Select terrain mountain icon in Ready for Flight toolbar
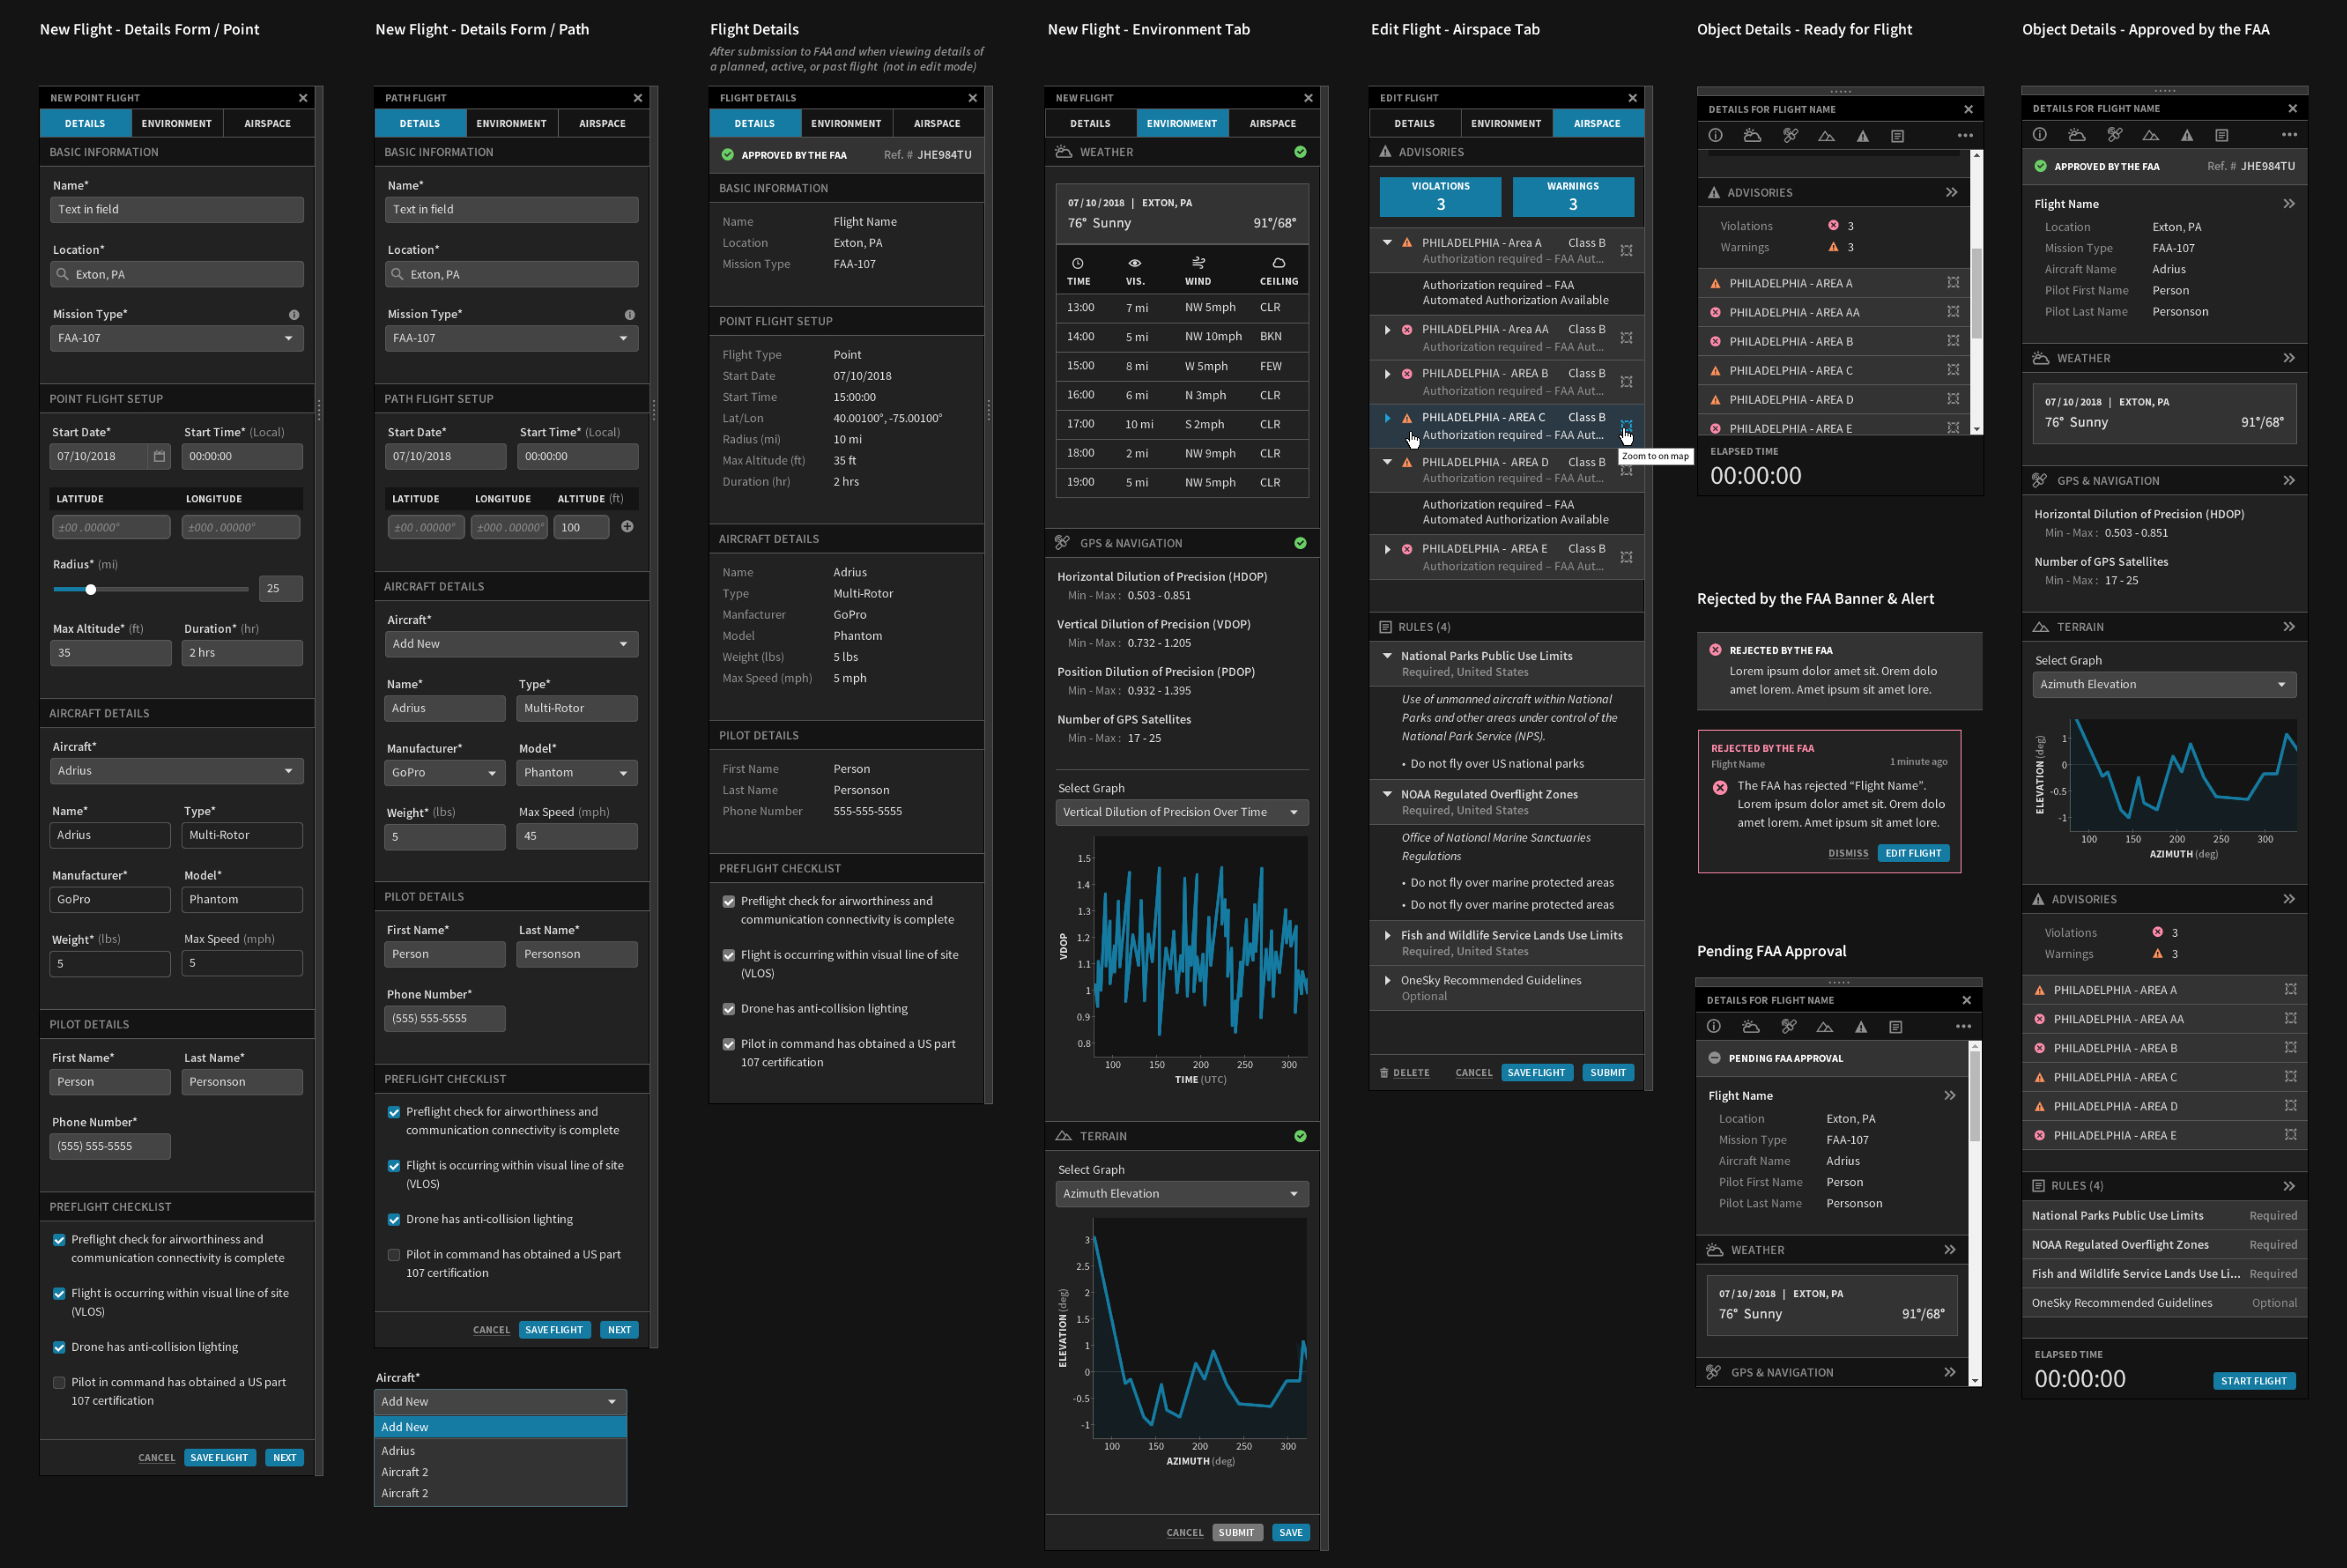 (x=1826, y=136)
